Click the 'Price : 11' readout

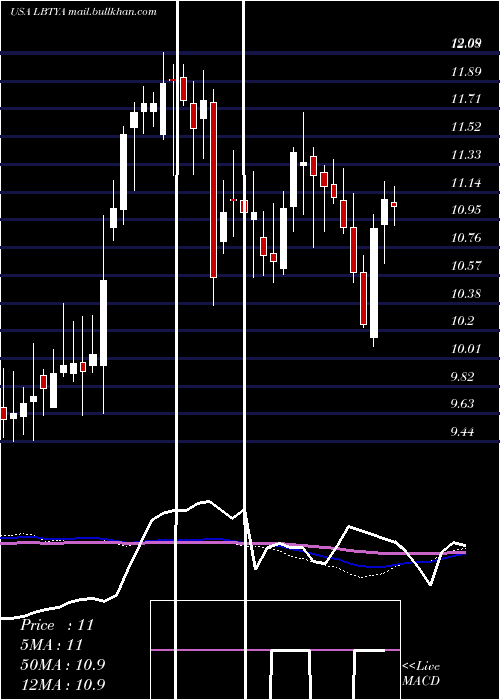pos(57,625)
